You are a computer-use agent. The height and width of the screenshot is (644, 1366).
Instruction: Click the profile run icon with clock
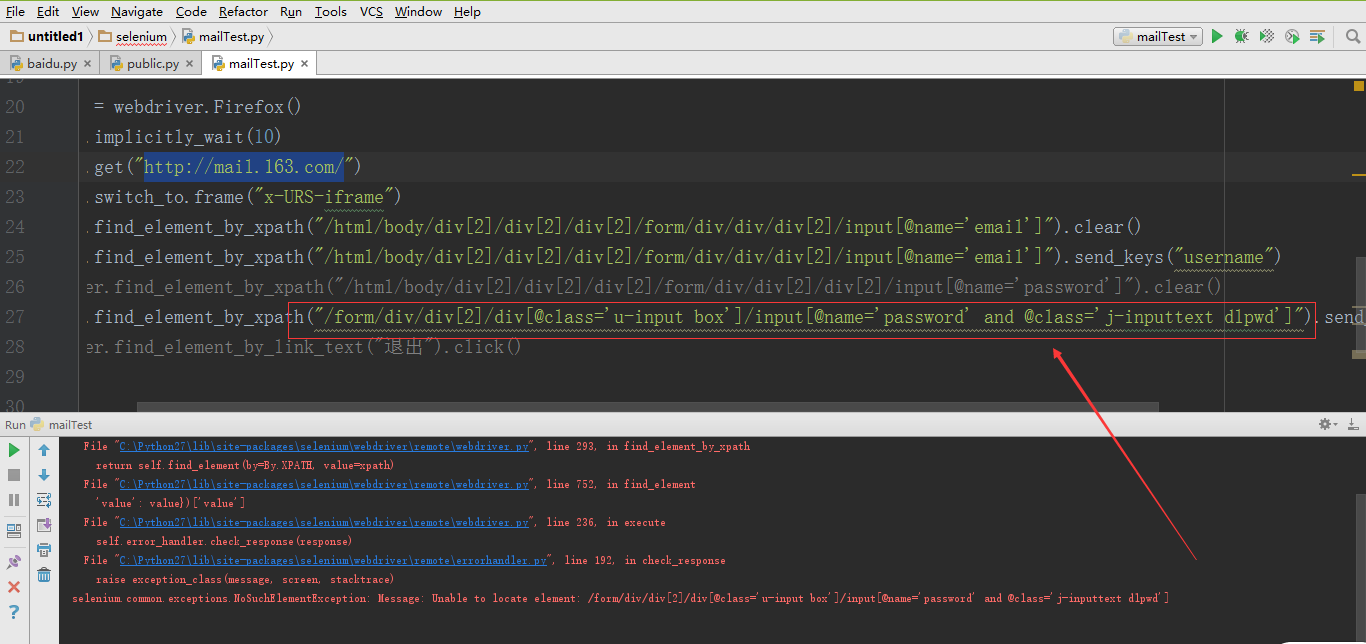tap(1292, 36)
